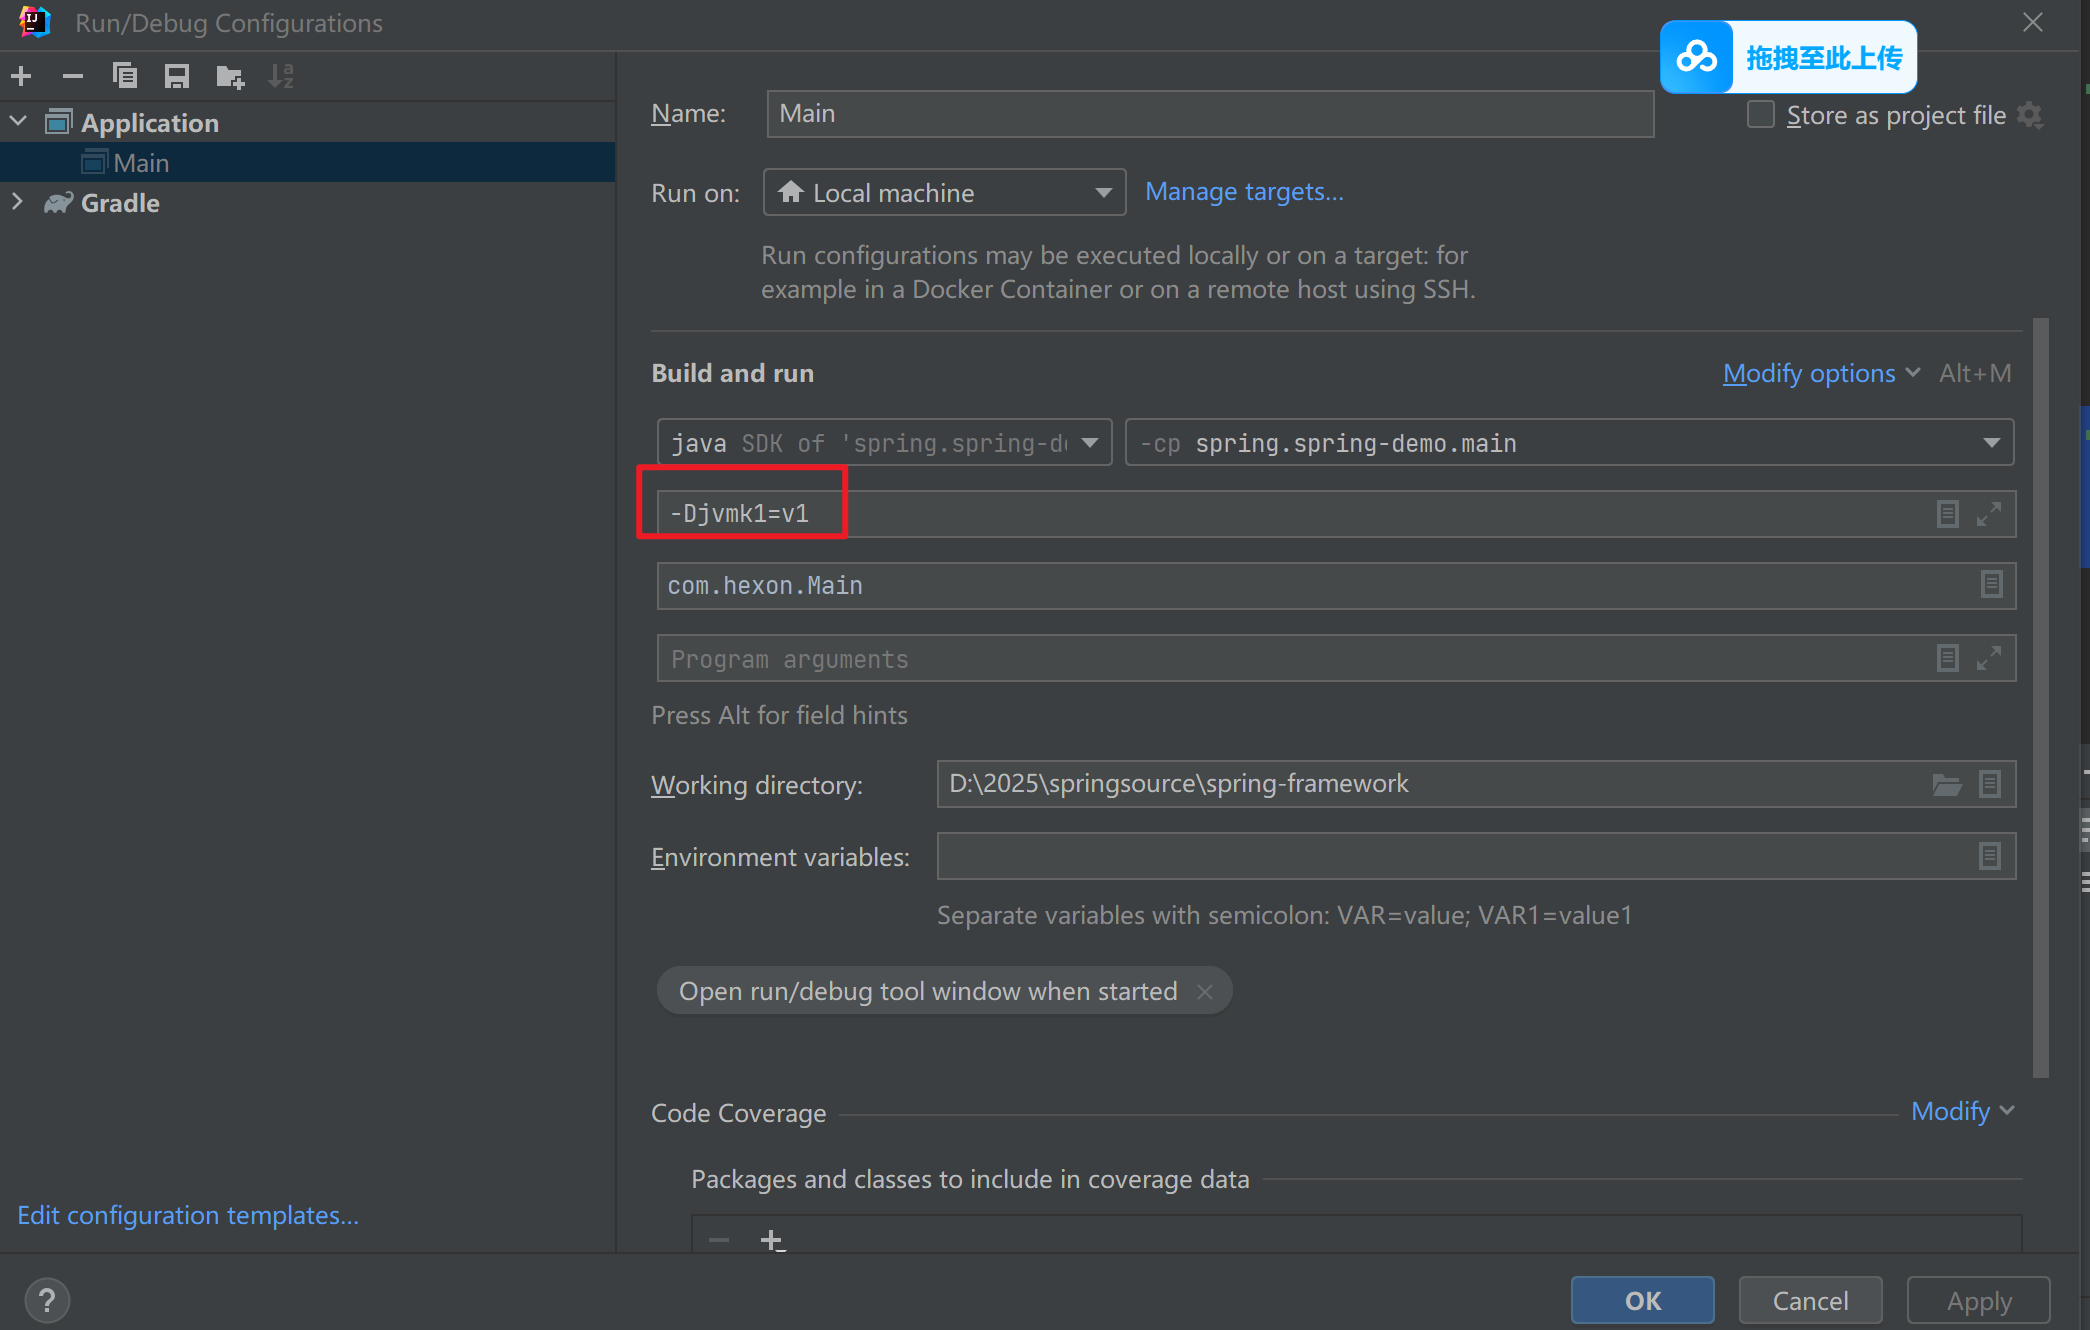Click the Add New Configuration plus icon
Image resolution: width=2090 pixels, height=1330 pixels.
tap(21, 76)
